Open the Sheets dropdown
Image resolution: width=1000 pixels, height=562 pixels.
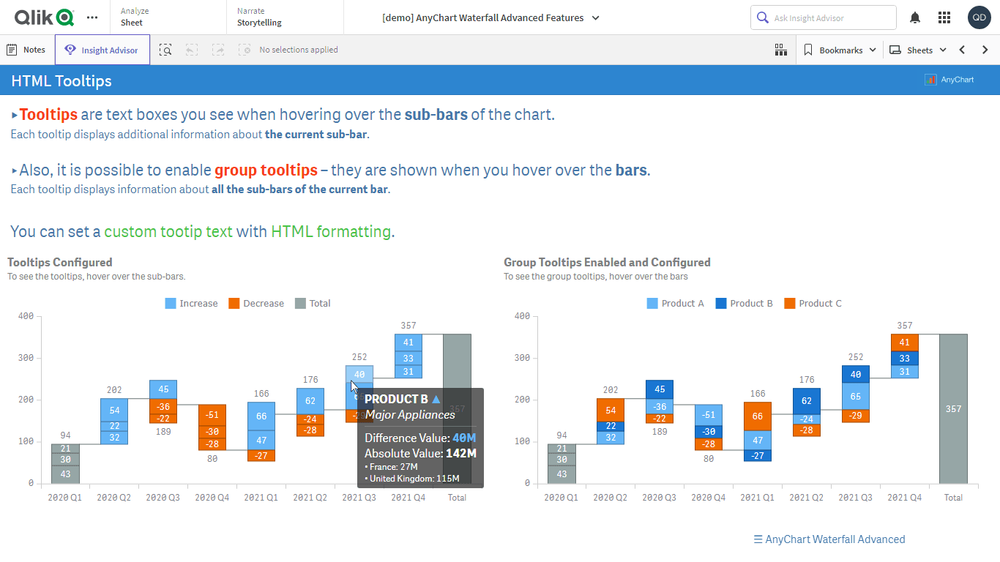click(x=916, y=50)
